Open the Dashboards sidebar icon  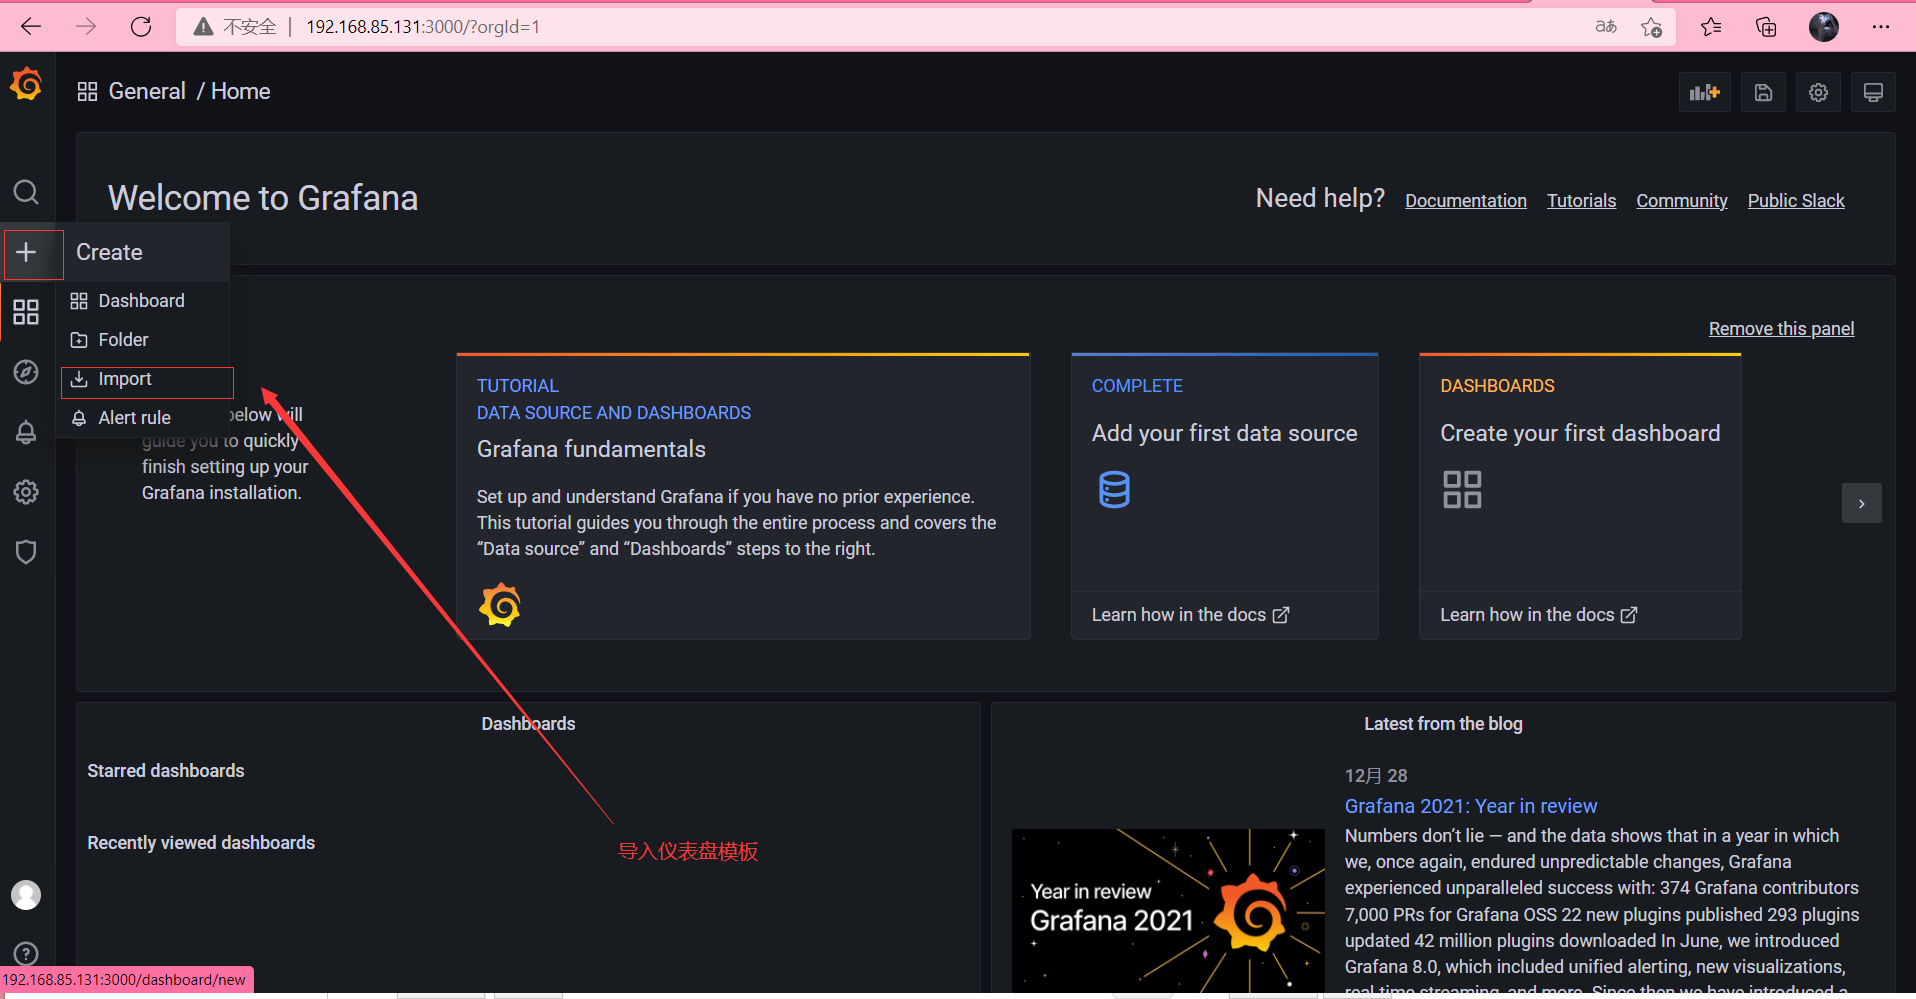pyautogui.click(x=26, y=312)
